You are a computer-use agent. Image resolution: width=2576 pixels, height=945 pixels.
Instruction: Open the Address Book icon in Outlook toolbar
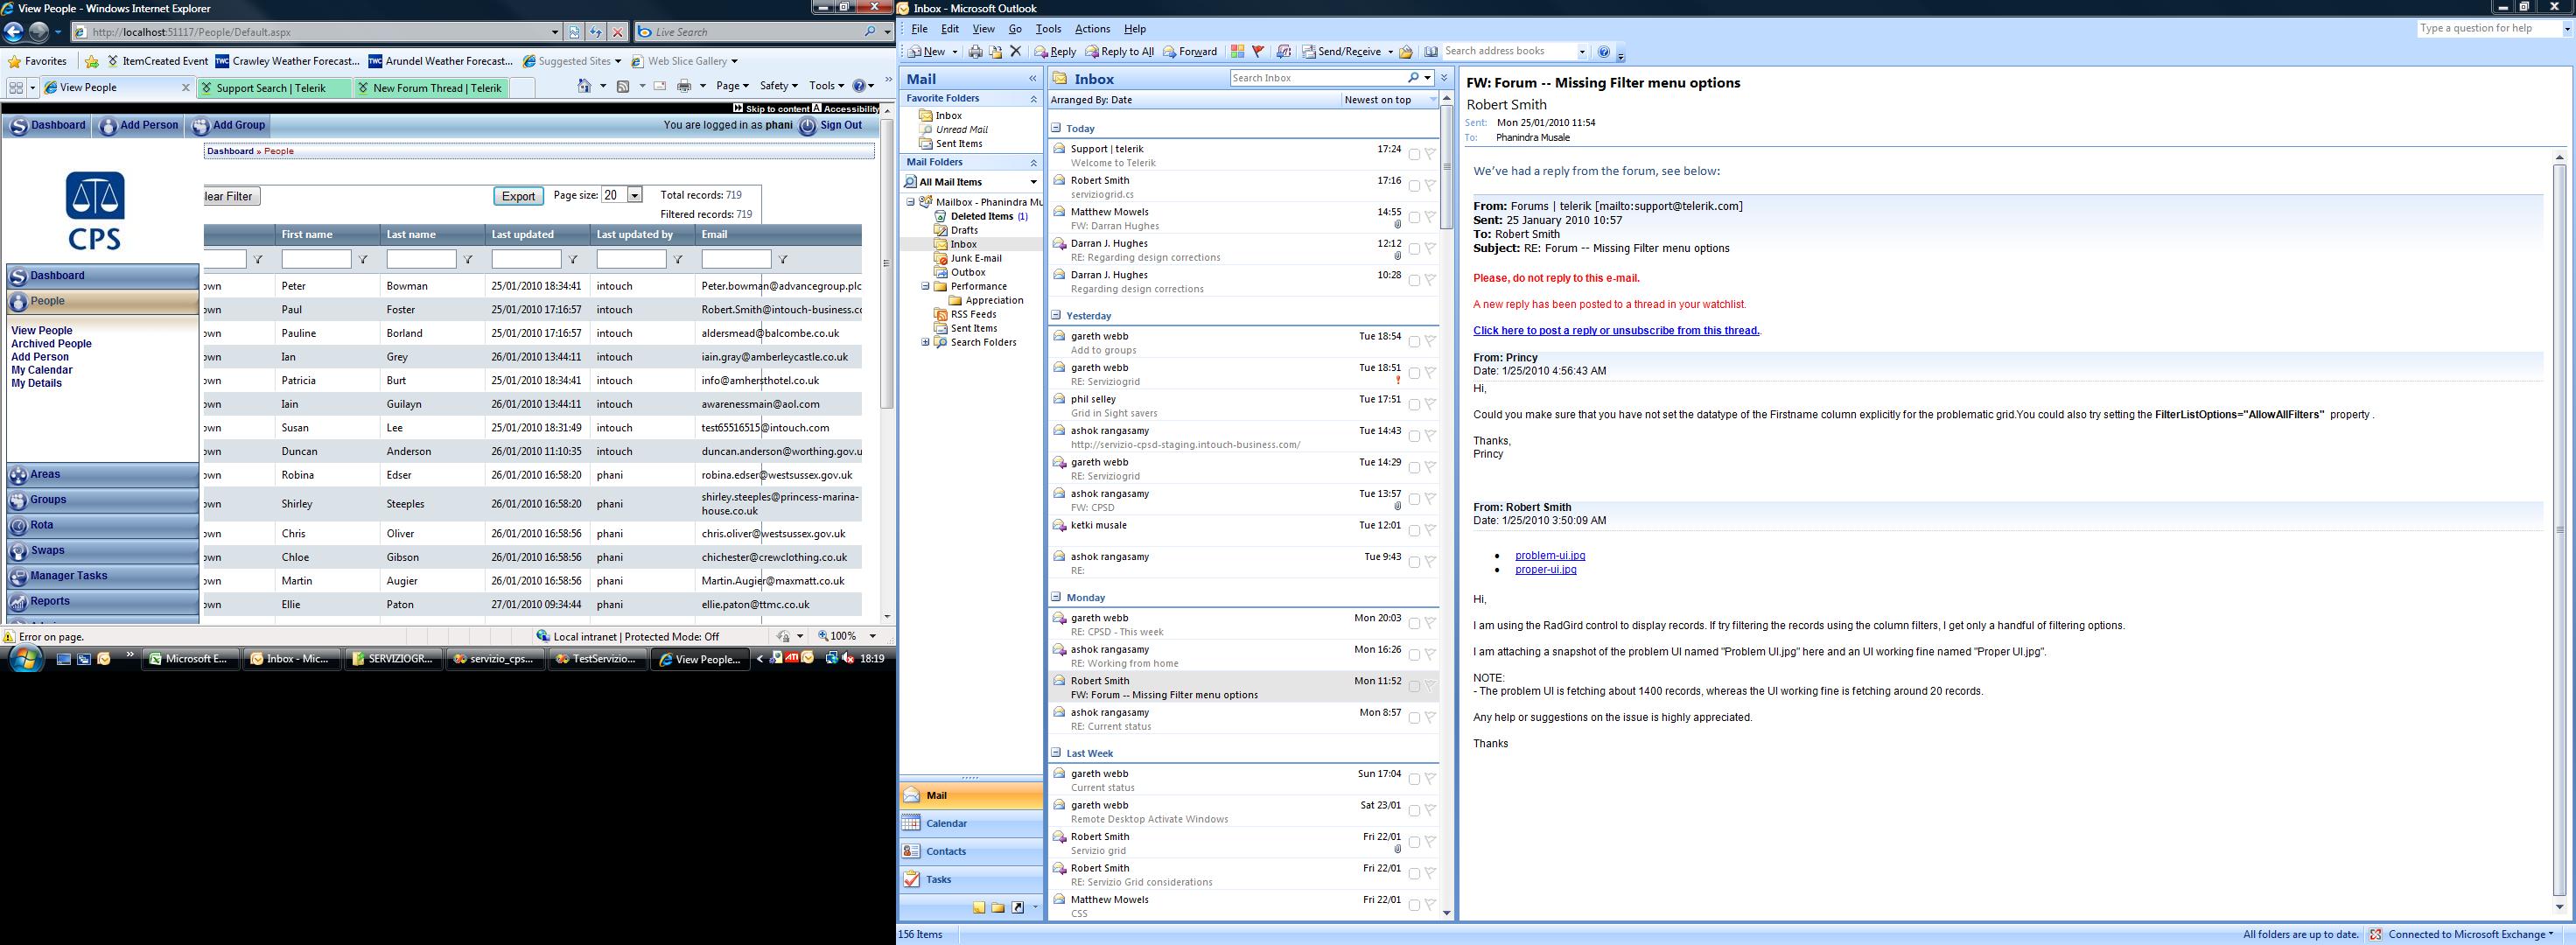pos(1431,52)
